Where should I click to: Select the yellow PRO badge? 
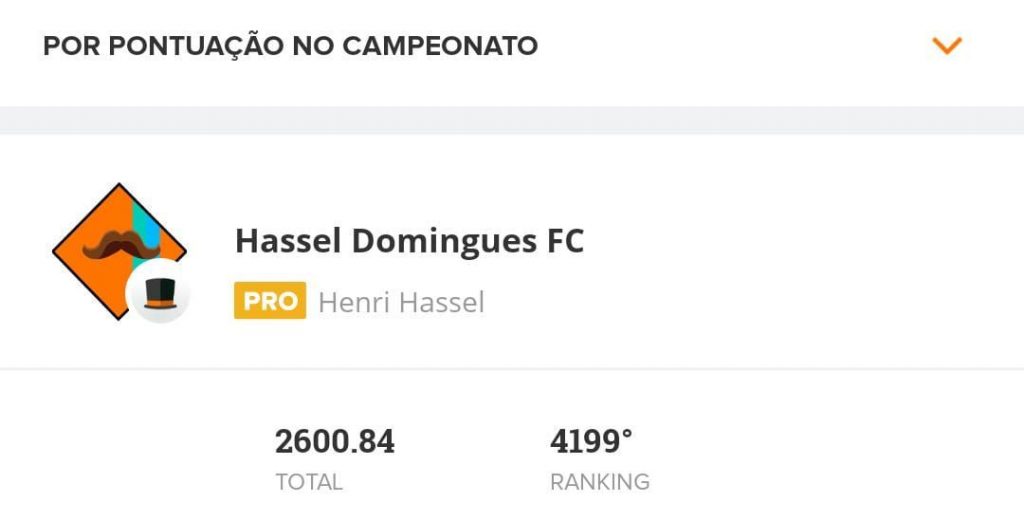point(270,301)
